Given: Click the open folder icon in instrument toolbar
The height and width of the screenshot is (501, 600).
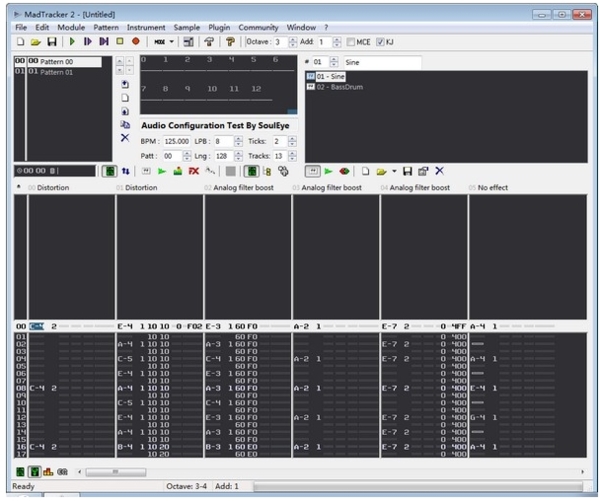Looking at the screenshot, I should [x=381, y=172].
